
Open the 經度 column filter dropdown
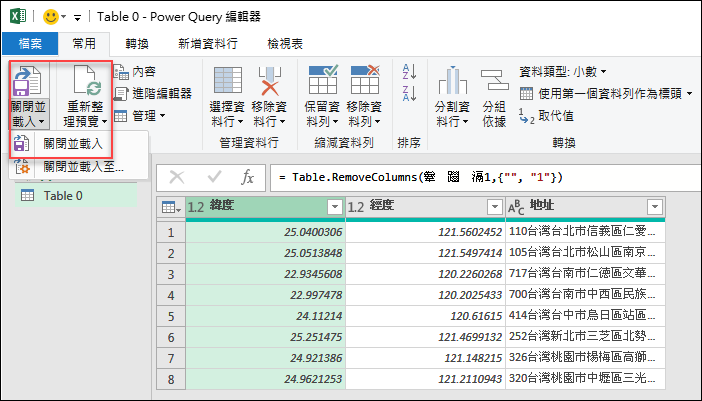coord(495,207)
